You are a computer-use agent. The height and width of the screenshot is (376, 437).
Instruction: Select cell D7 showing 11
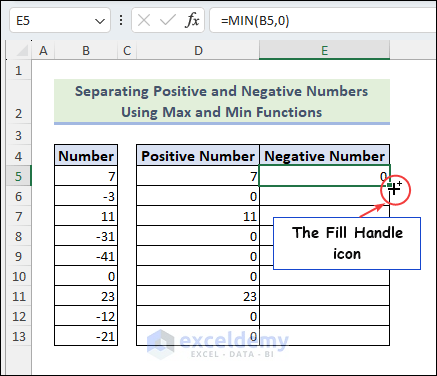click(x=198, y=216)
